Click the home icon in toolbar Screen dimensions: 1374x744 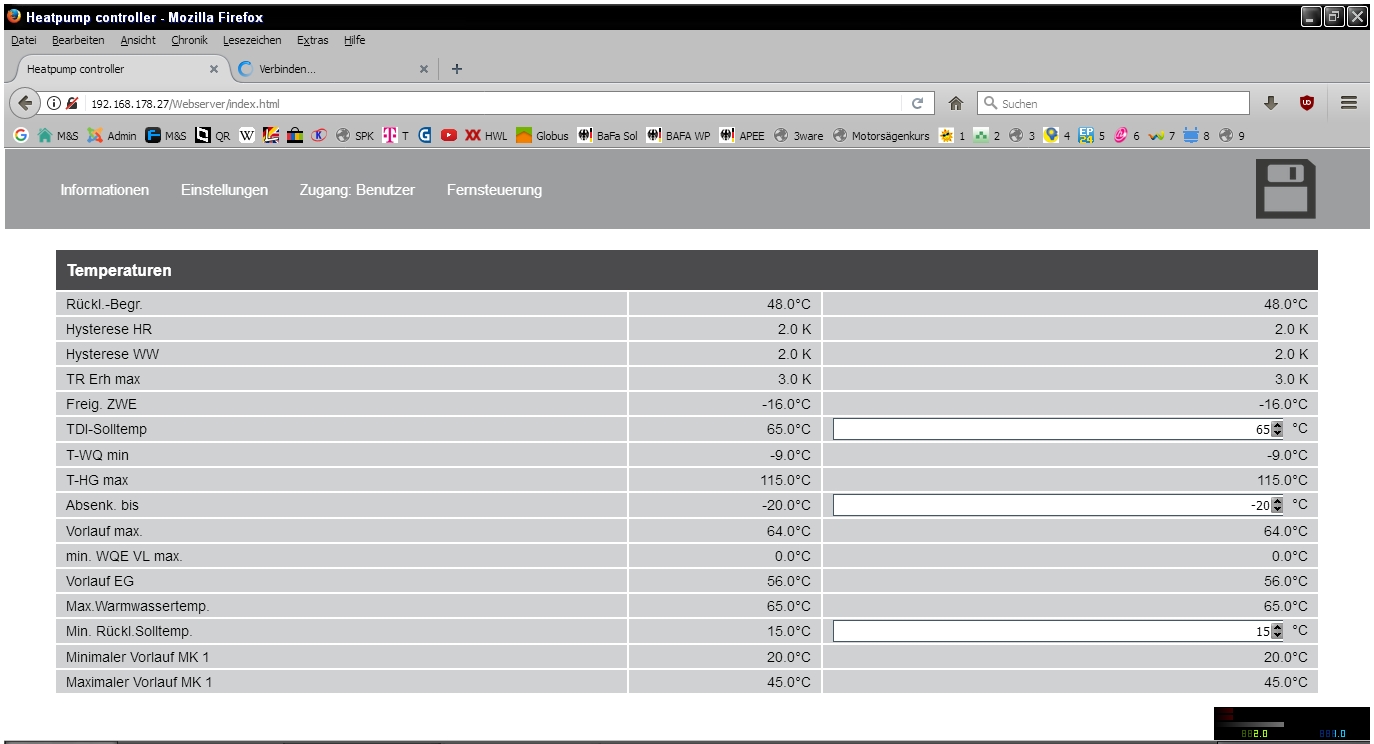(956, 103)
